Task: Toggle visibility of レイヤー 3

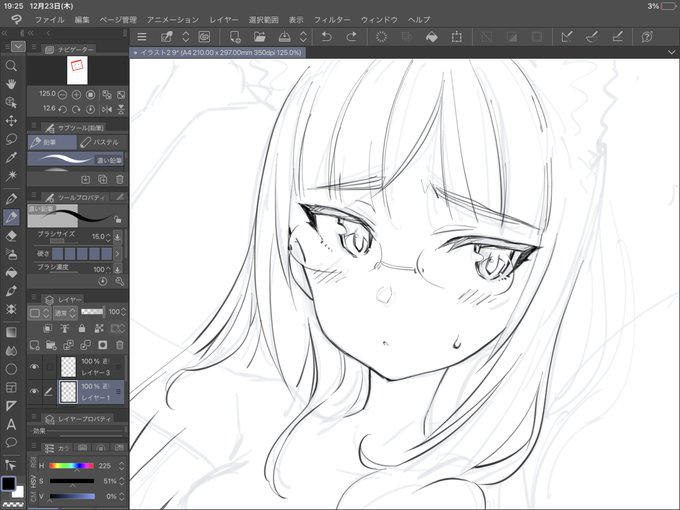Action: 34,367
